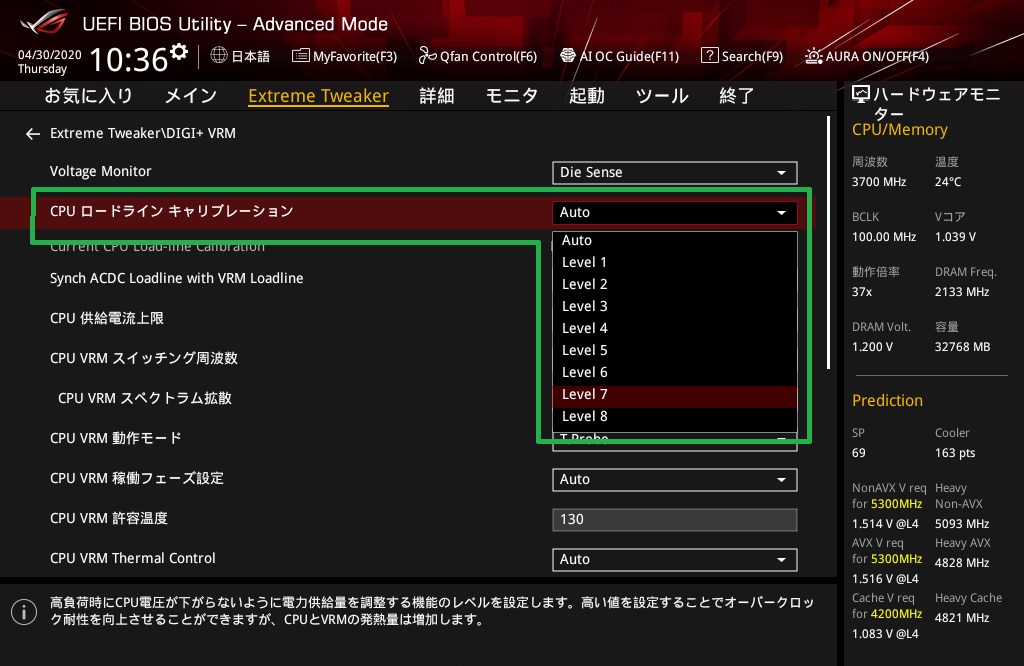
Task: Click 32768 MB capacity value
Action: (x=962, y=347)
